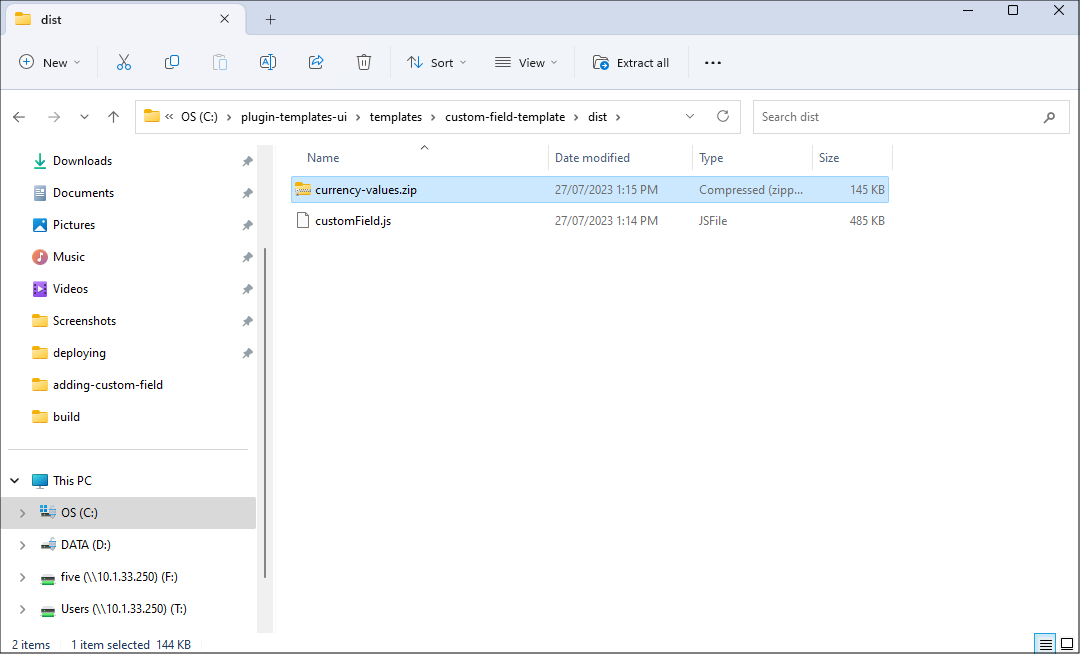Show hidden breadcrumb path chevrons
1080x654 pixels.
[x=169, y=117]
